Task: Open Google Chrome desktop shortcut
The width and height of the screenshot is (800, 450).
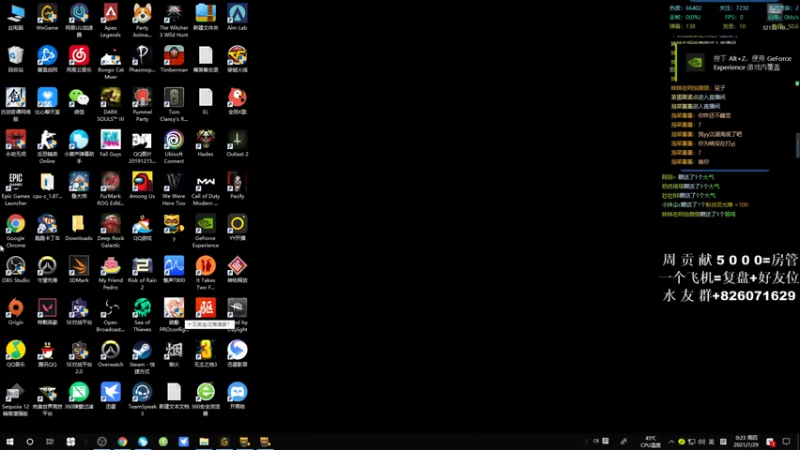Action: tap(15, 231)
